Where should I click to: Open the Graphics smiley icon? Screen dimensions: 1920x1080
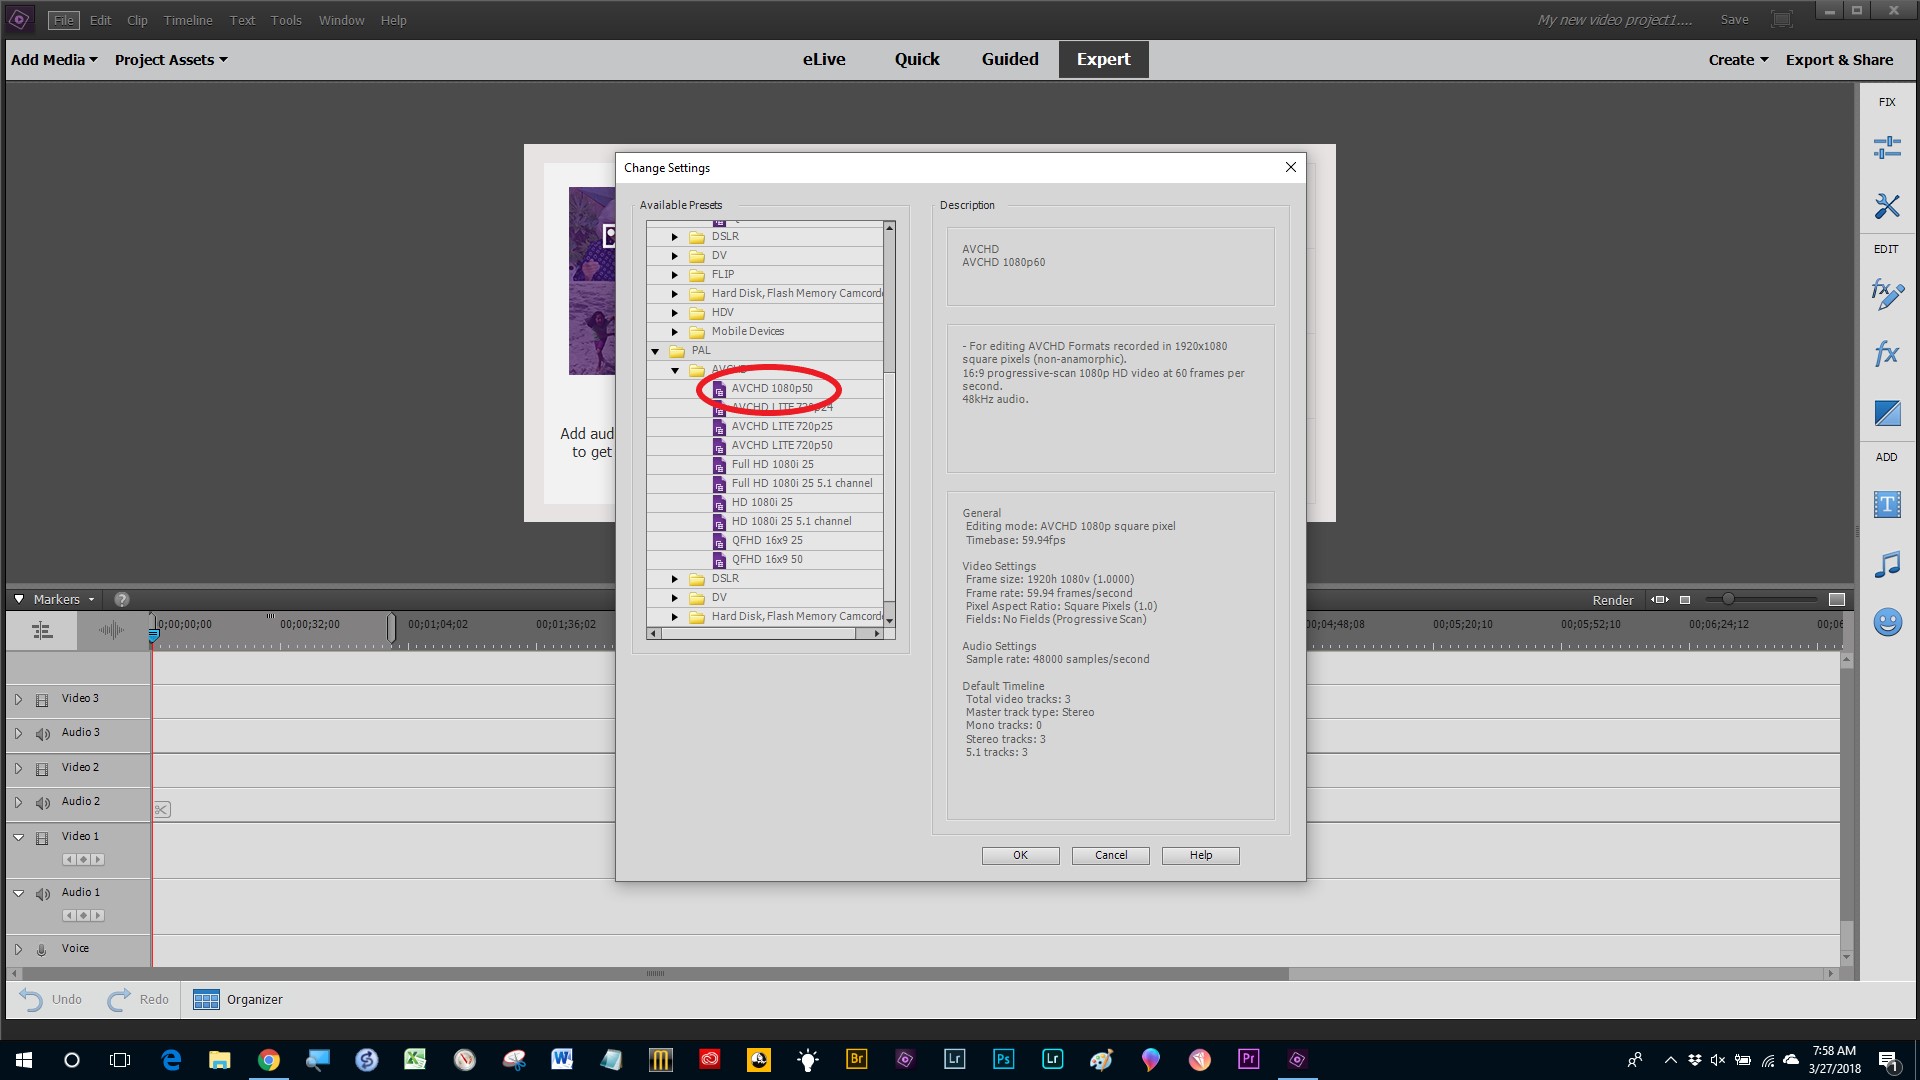click(1887, 622)
